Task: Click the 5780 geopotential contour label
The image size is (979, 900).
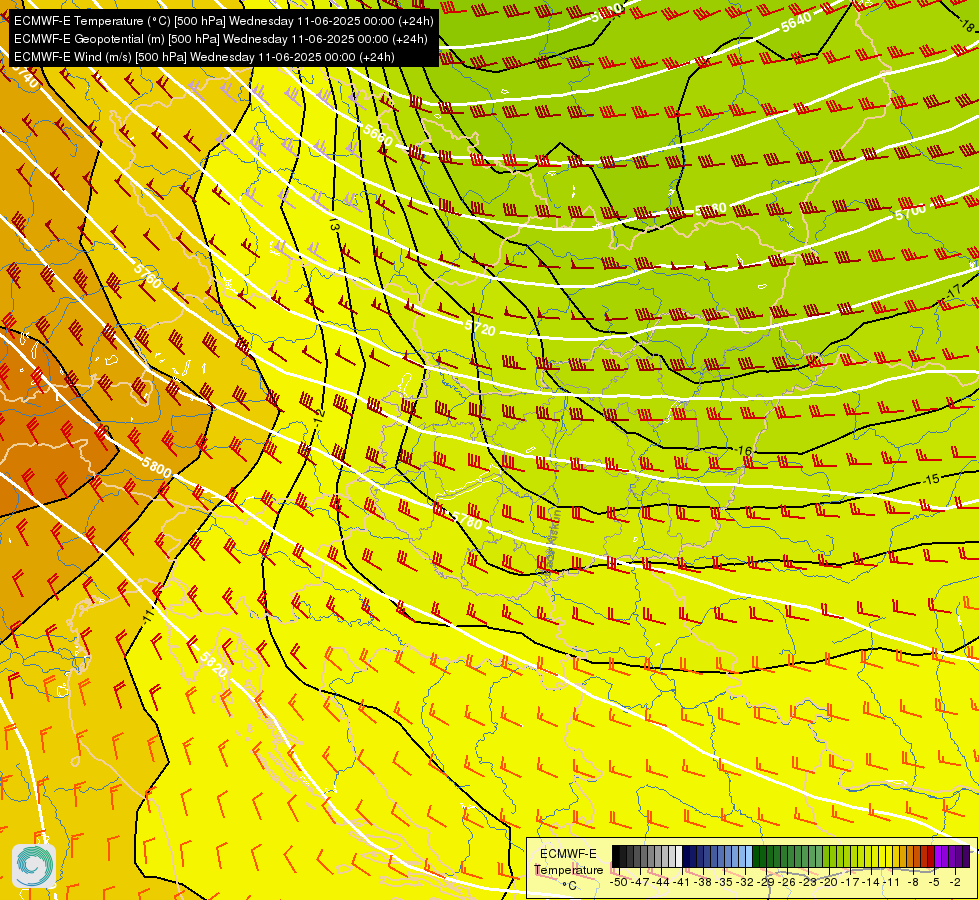Action: [467, 520]
